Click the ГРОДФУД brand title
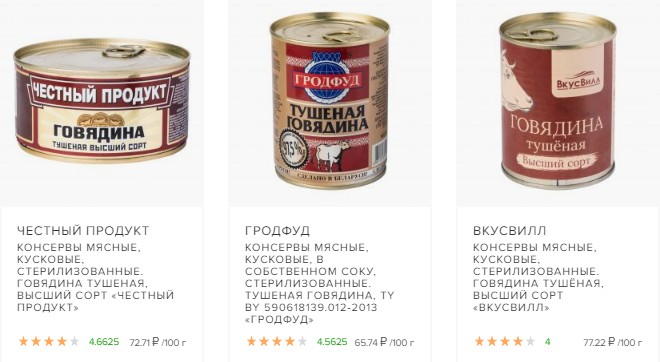The width and height of the screenshot is (660, 362). (x=277, y=231)
